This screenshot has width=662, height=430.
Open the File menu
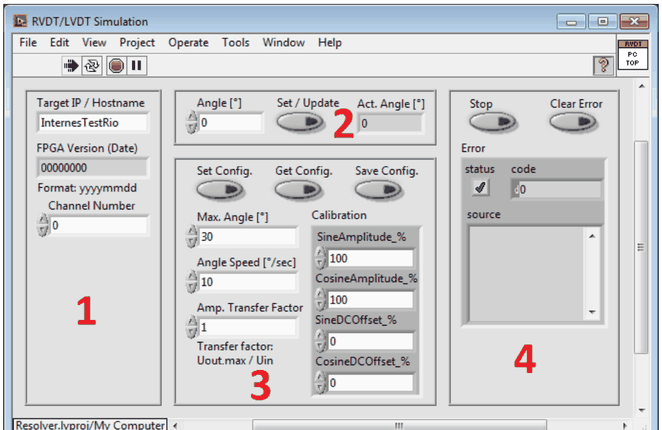coord(28,43)
